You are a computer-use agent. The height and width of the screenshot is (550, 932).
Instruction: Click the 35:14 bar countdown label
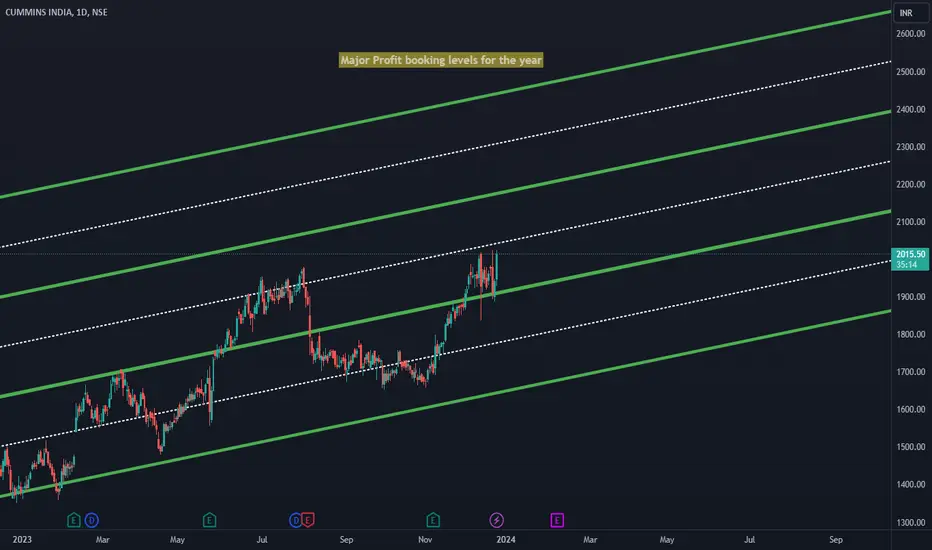click(x=906, y=265)
